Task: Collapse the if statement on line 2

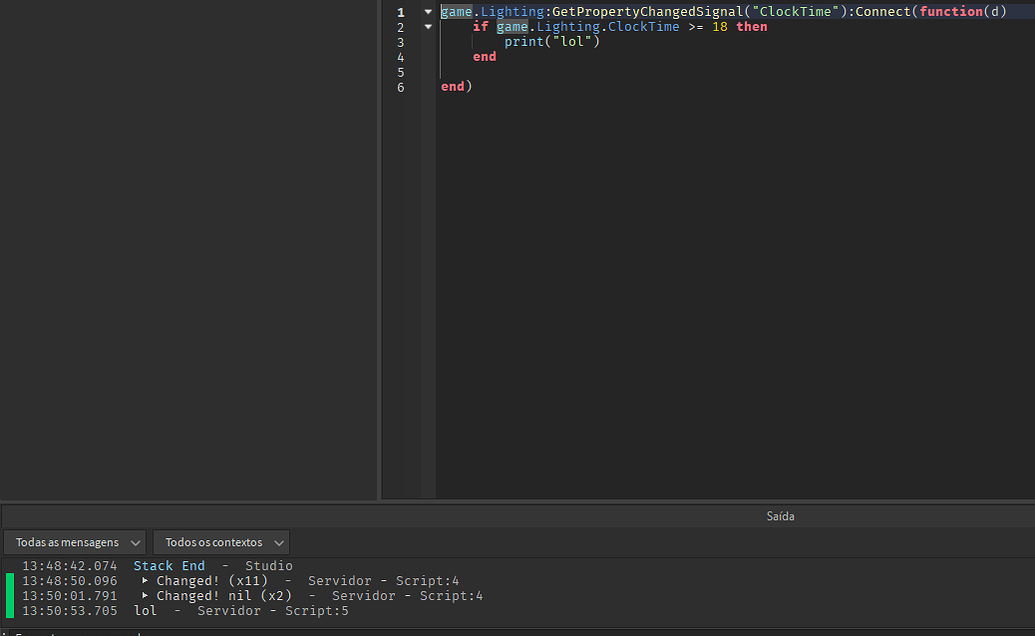Action: (x=427, y=26)
